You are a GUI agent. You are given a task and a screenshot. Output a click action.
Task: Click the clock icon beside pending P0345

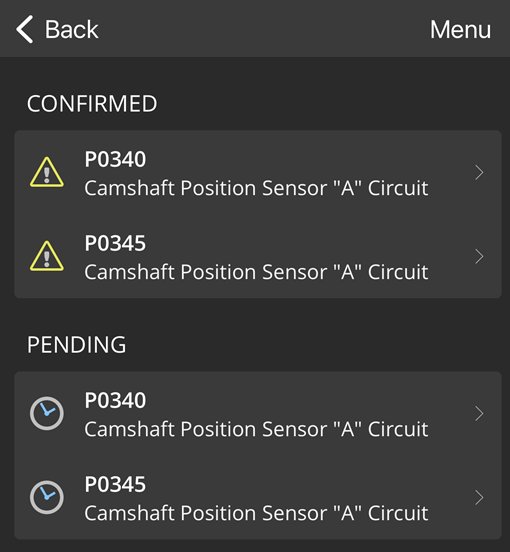[47, 497]
